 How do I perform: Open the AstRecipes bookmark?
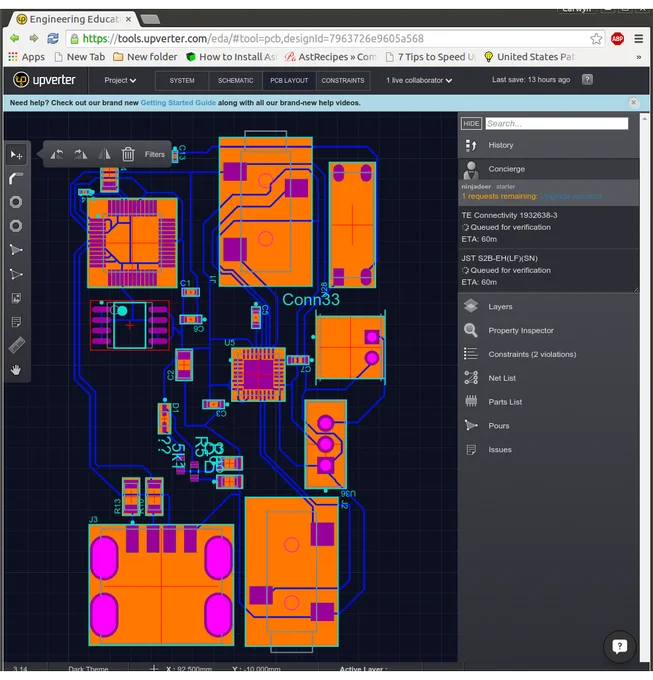click(330, 57)
